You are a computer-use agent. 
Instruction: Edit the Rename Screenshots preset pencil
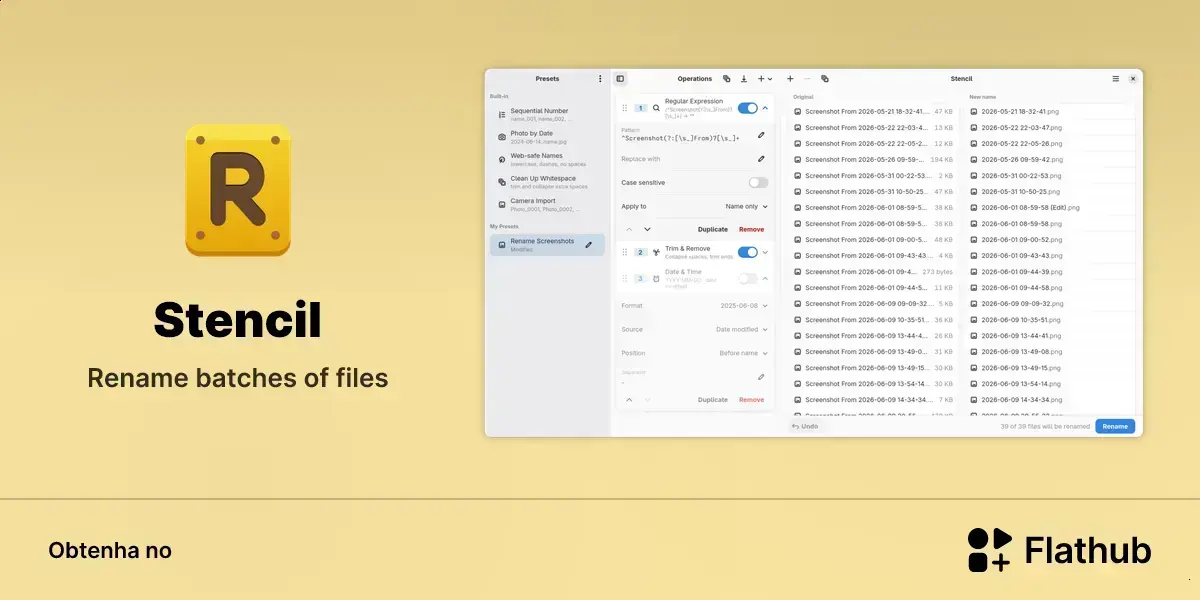coord(589,244)
